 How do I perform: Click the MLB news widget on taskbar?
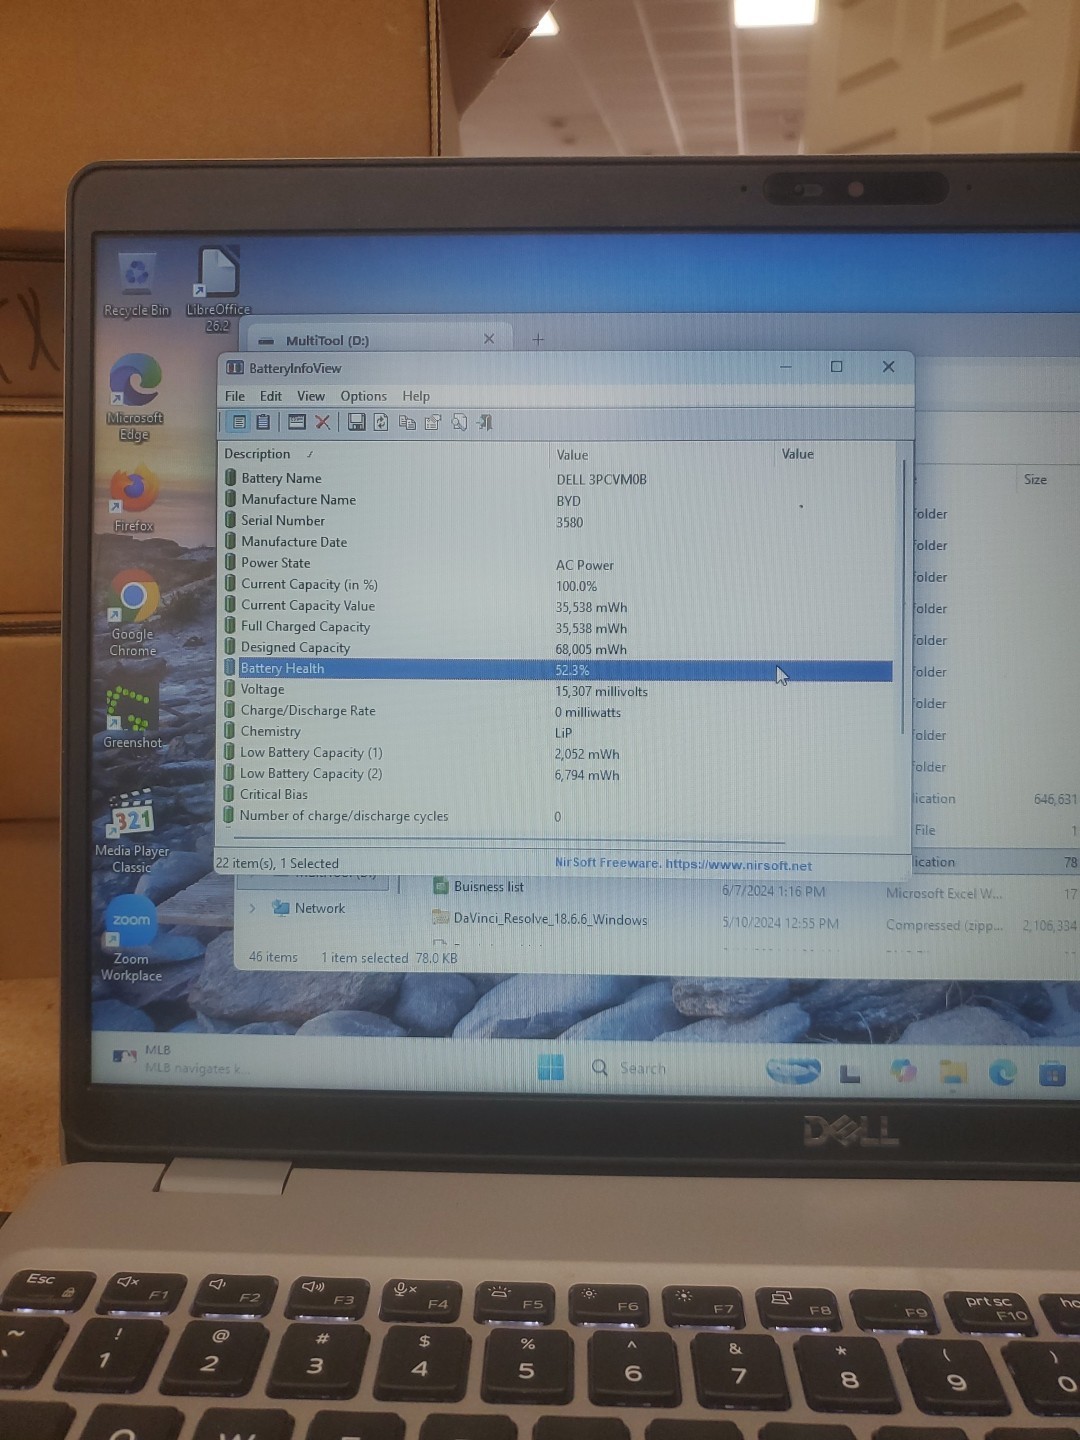(x=180, y=1059)
